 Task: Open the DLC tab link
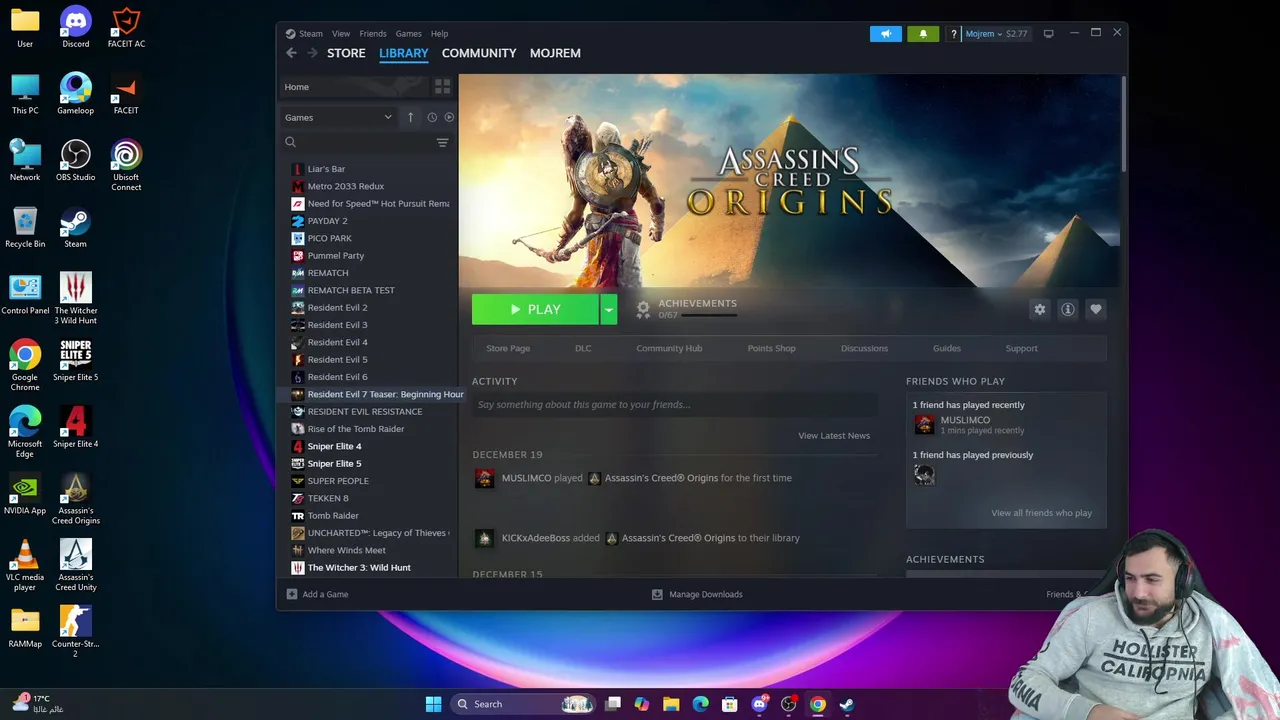click(583, 348)
